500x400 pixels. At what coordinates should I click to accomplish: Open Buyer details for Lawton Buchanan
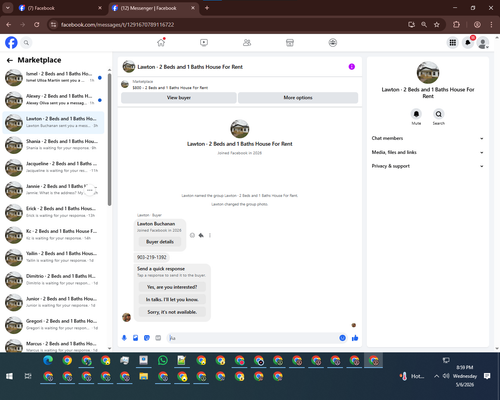pos(160,242)
